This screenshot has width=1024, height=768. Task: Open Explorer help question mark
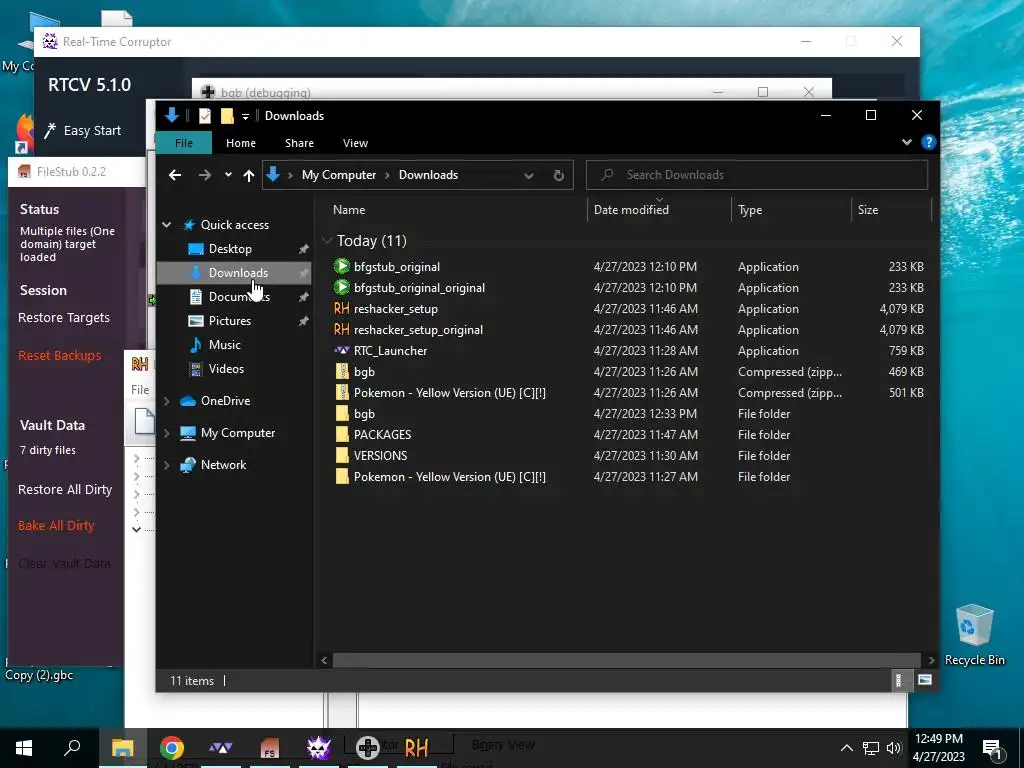pyautogui.click(x=929, y=142)
